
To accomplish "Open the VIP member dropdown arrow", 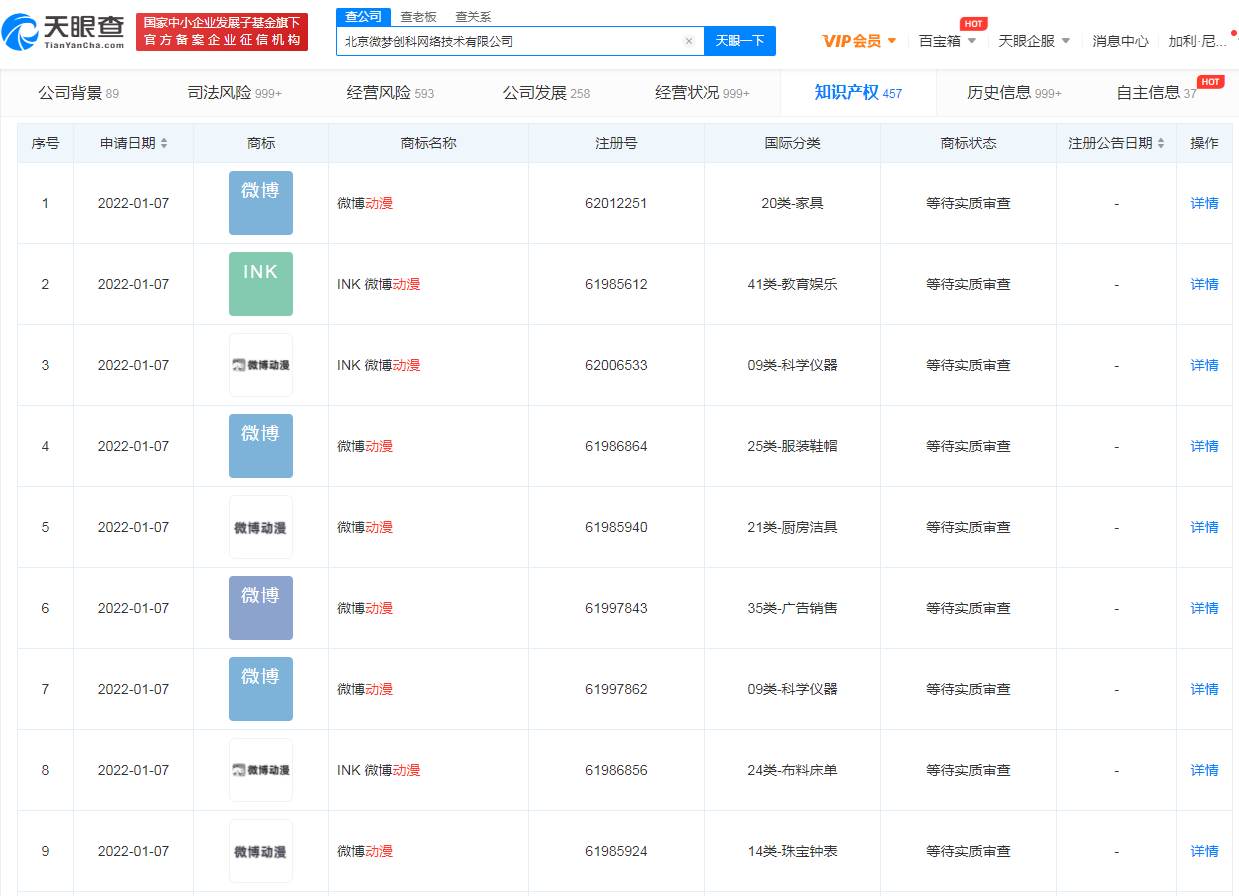I will coord(892,41).
